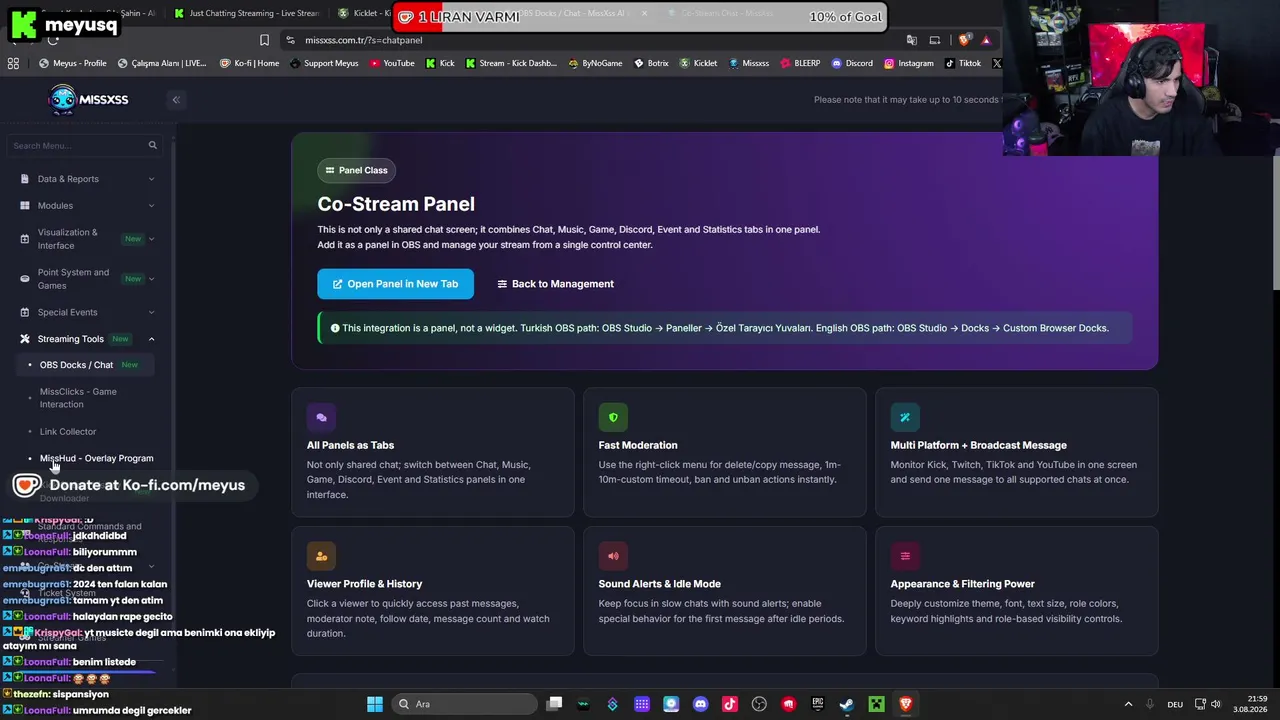The width and height of the screenshot is (1280, 720).
Task: Collapse the Streaming Tools section chevron
Action: pyautogui.click(x=151, y=339)
